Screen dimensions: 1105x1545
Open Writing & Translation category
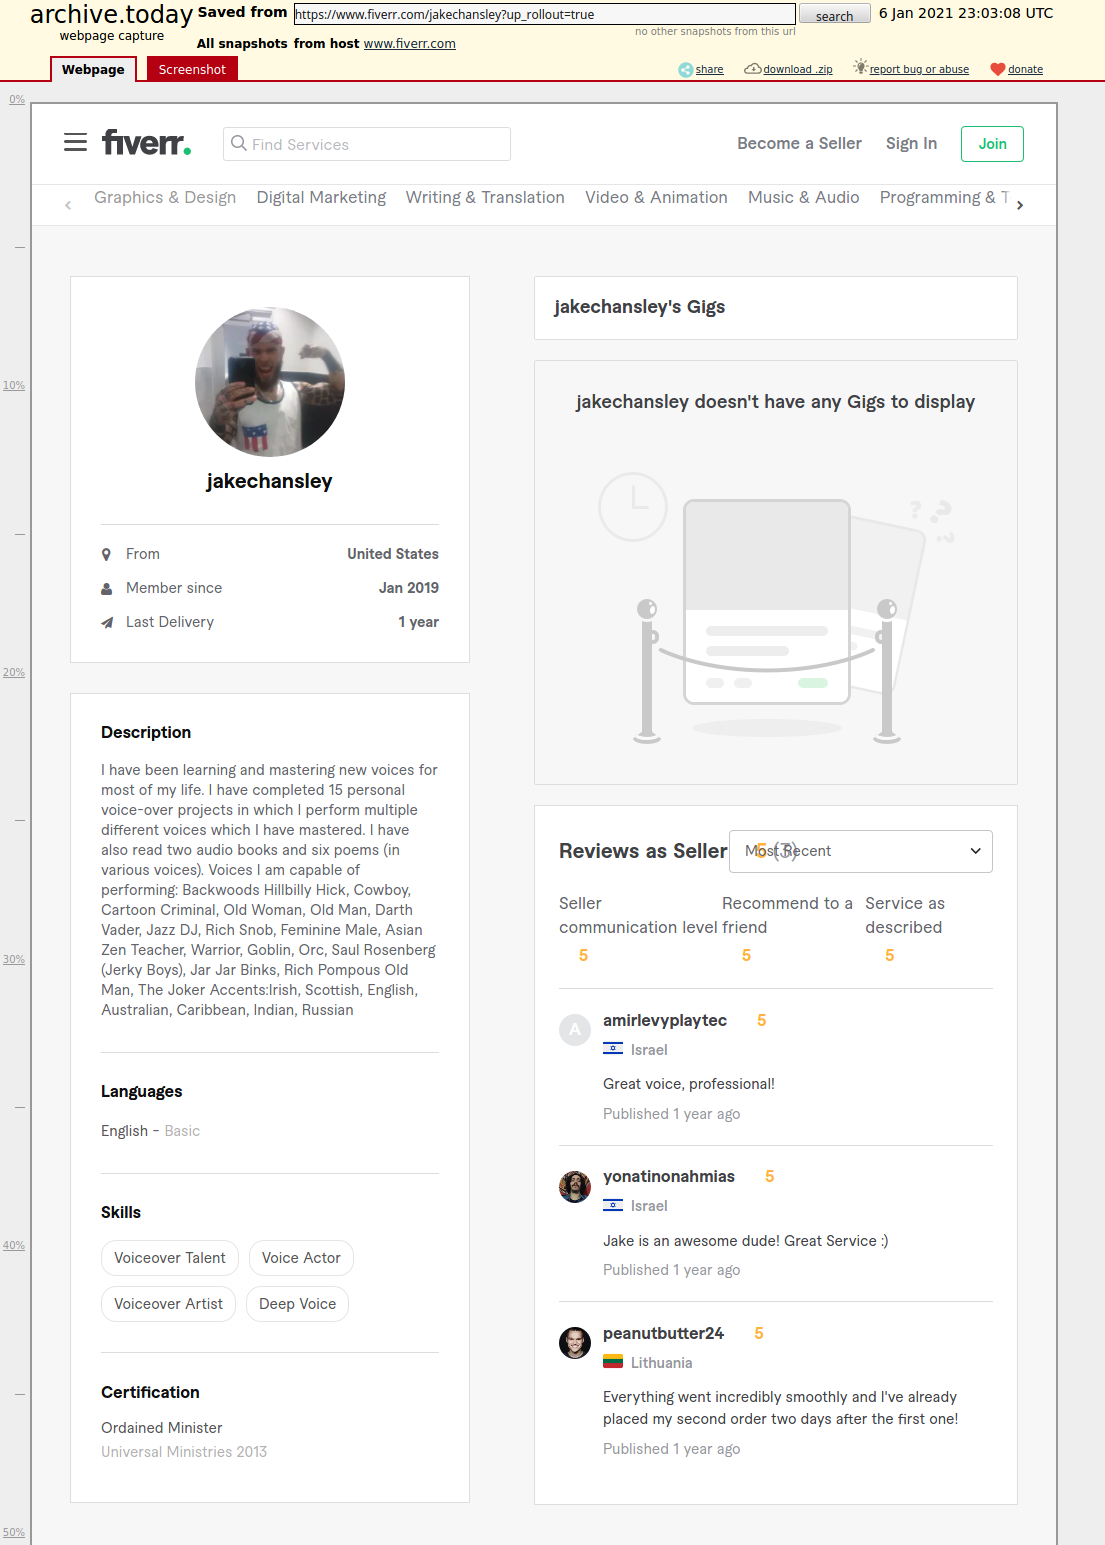(485, 197)
